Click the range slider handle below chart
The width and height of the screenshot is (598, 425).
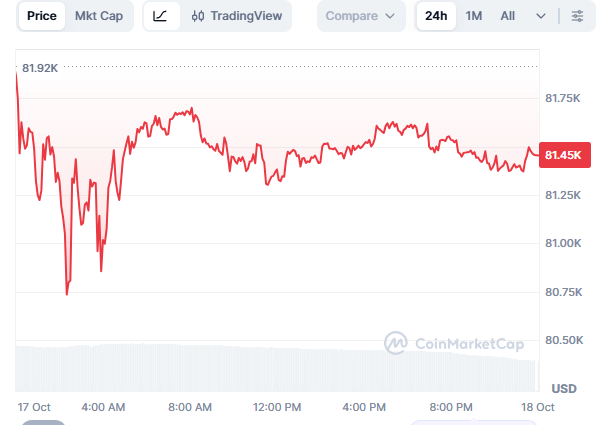tap(43, 422)
